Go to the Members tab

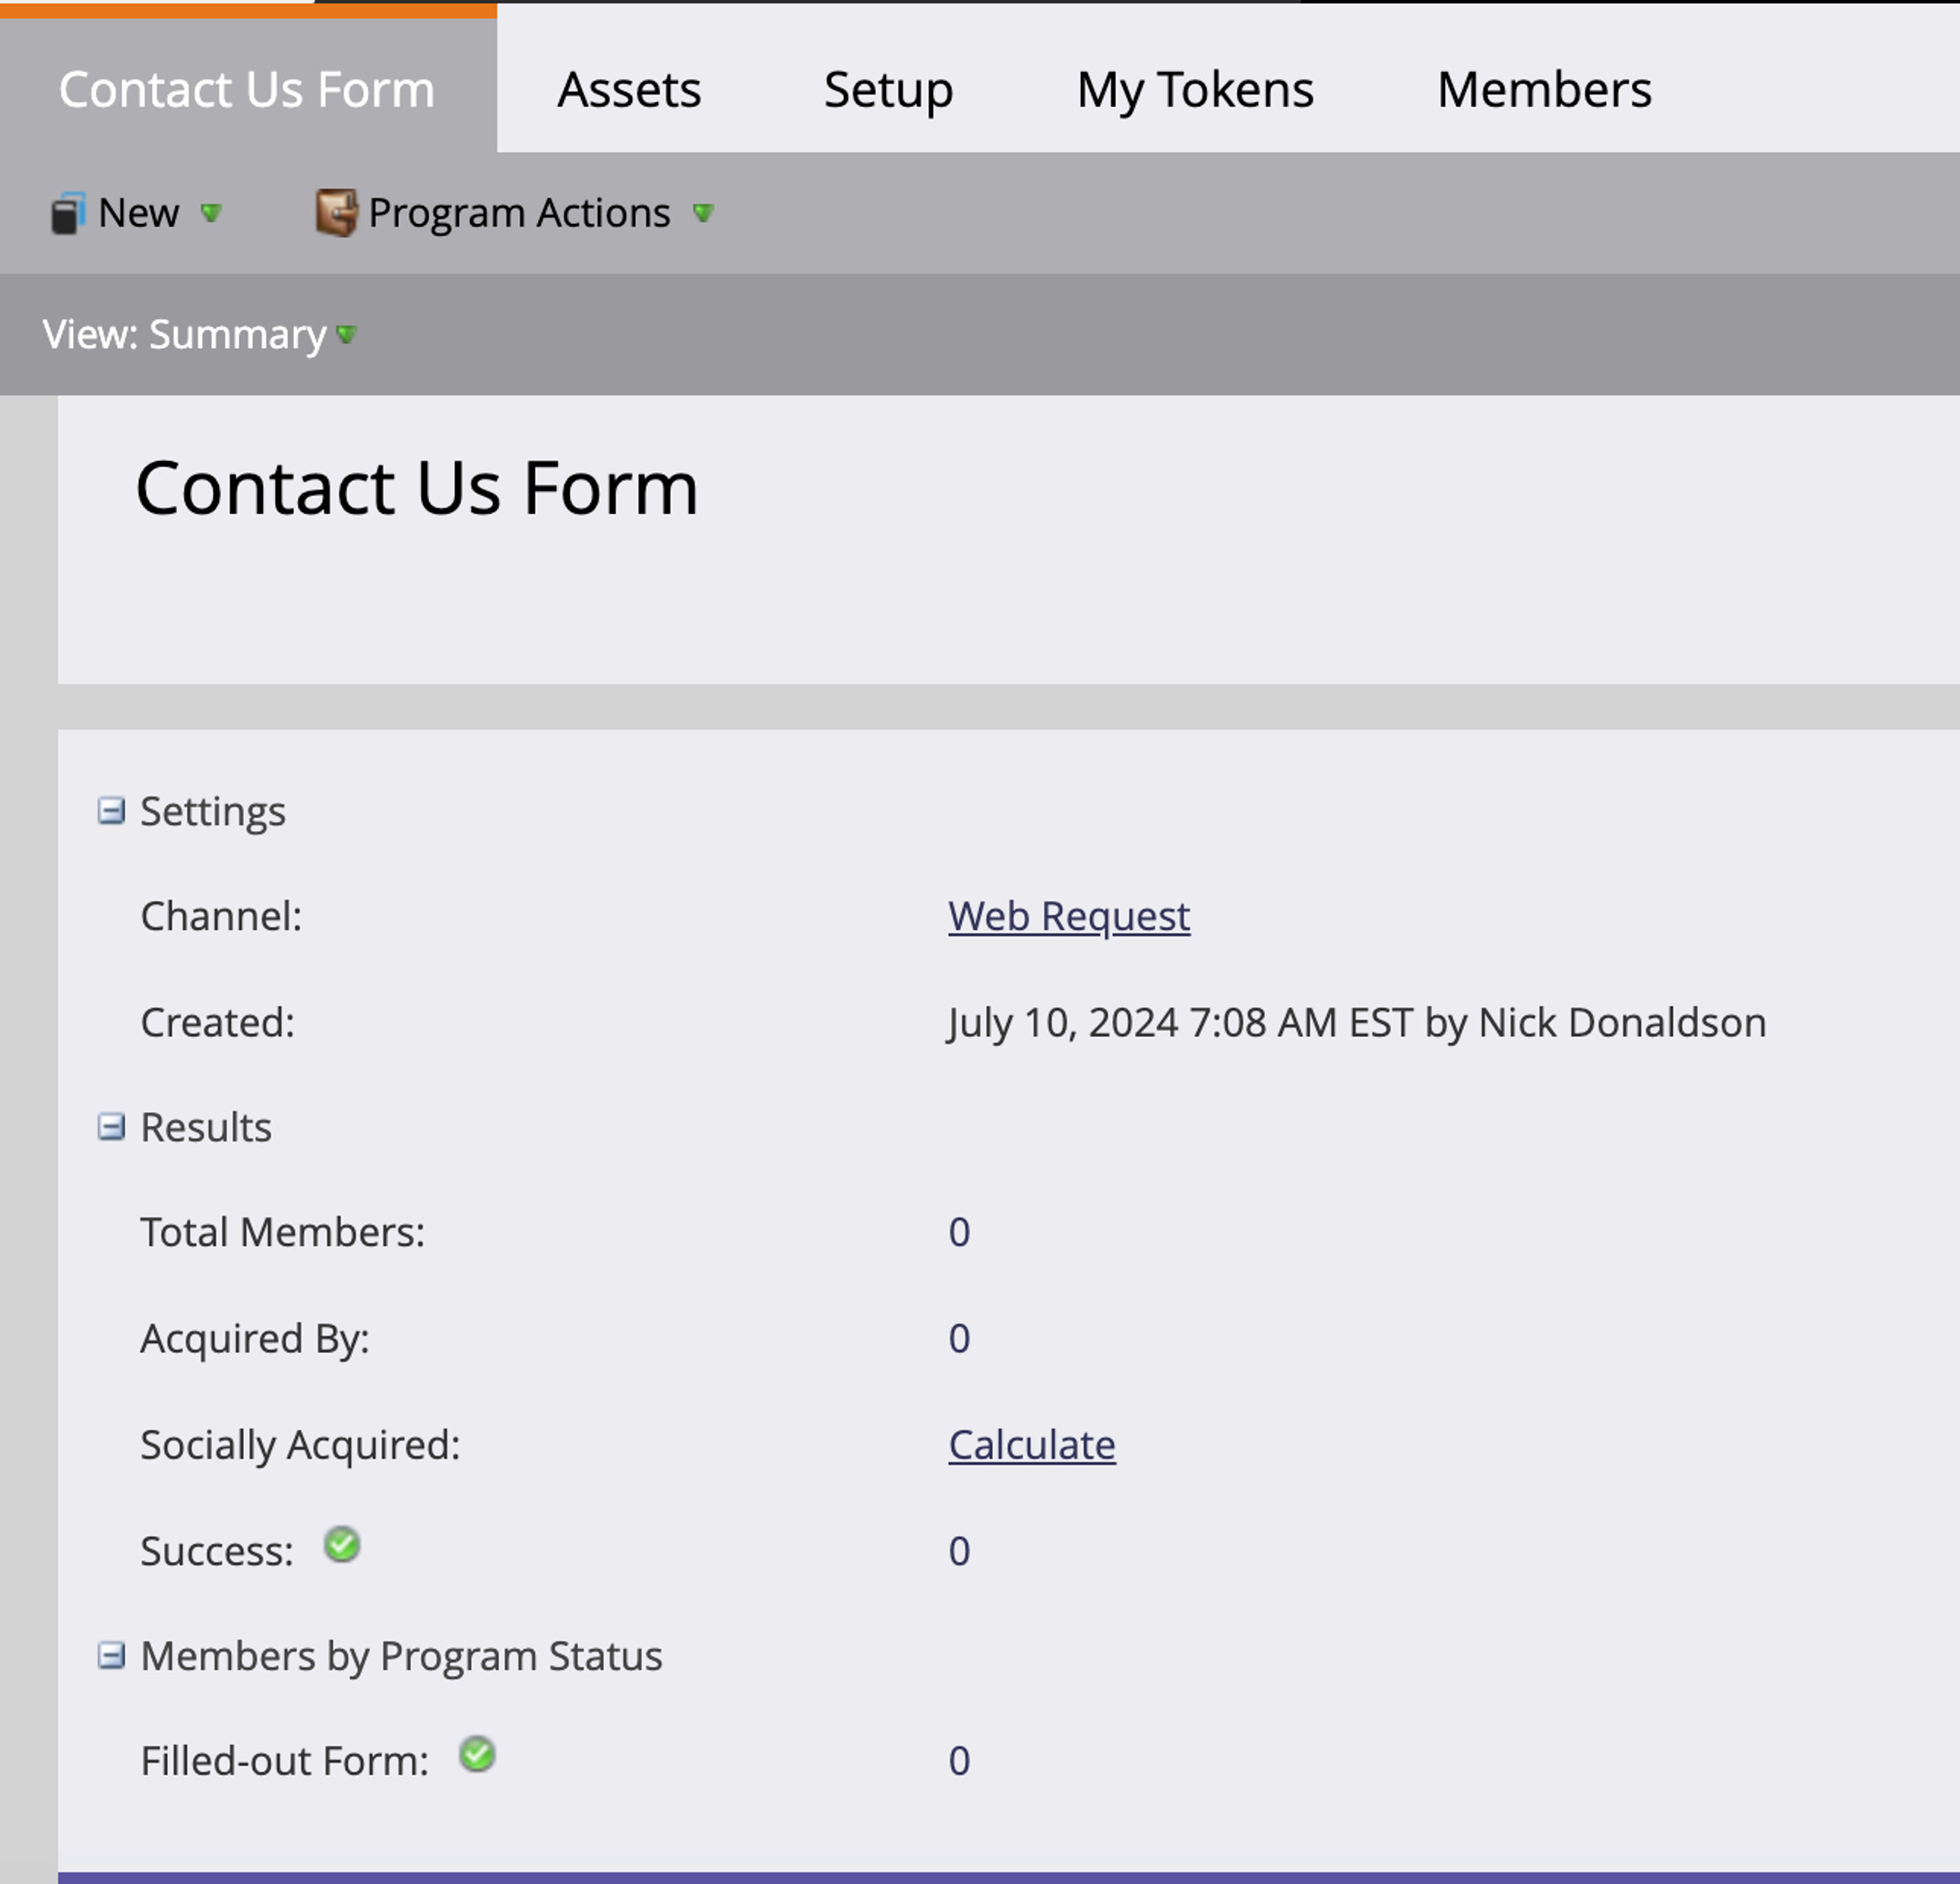point(1544,90)
